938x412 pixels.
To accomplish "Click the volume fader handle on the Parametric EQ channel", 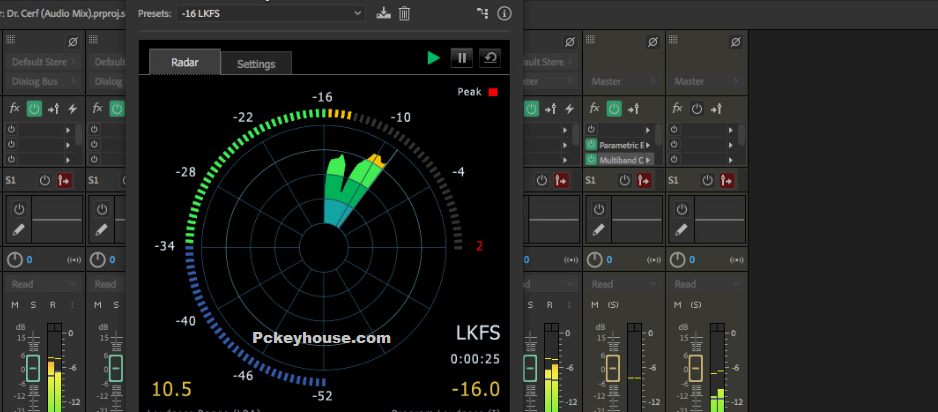I will [613, 368].
